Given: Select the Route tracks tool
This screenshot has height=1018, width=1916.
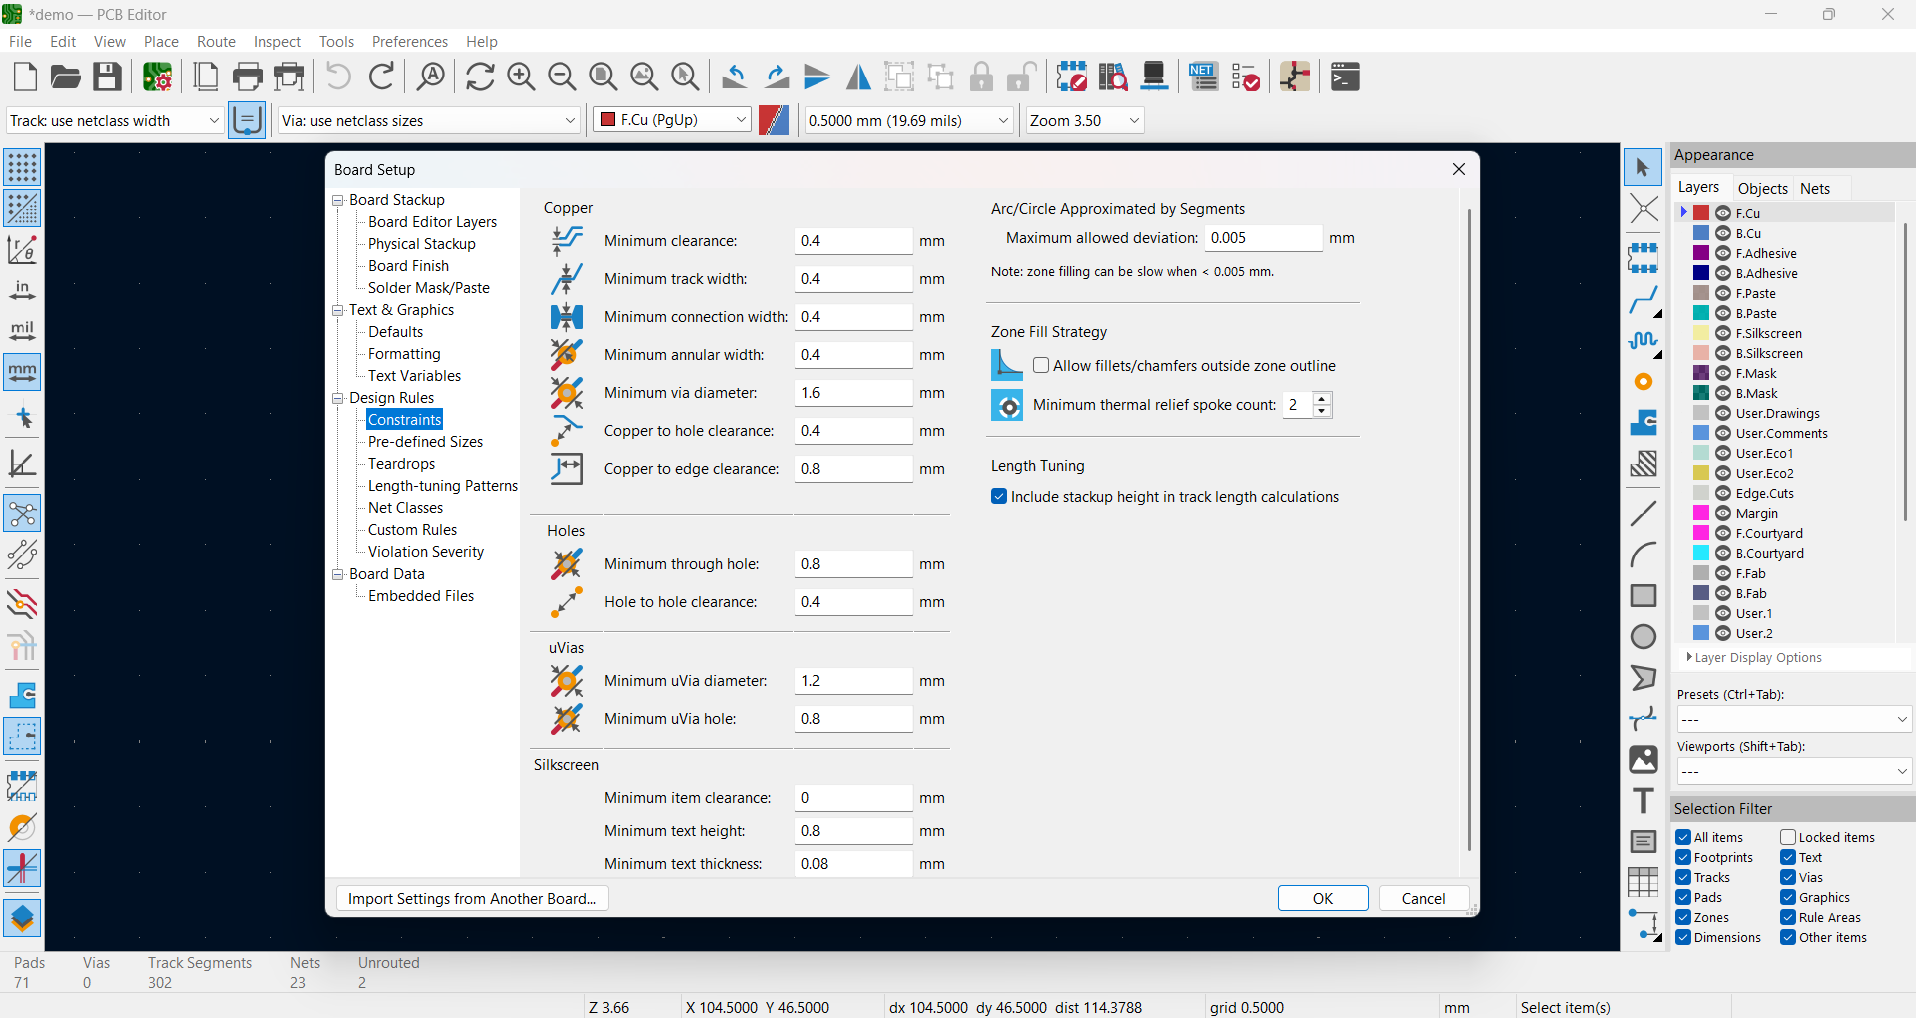Looking at the screenshot, I should coord(1643,300).
